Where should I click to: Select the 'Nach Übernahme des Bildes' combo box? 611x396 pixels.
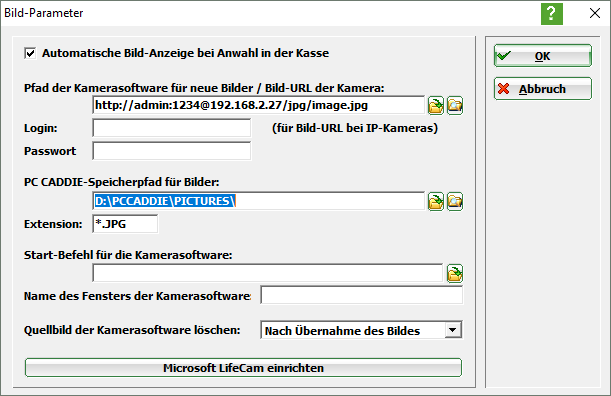click(x=361, y=330)
